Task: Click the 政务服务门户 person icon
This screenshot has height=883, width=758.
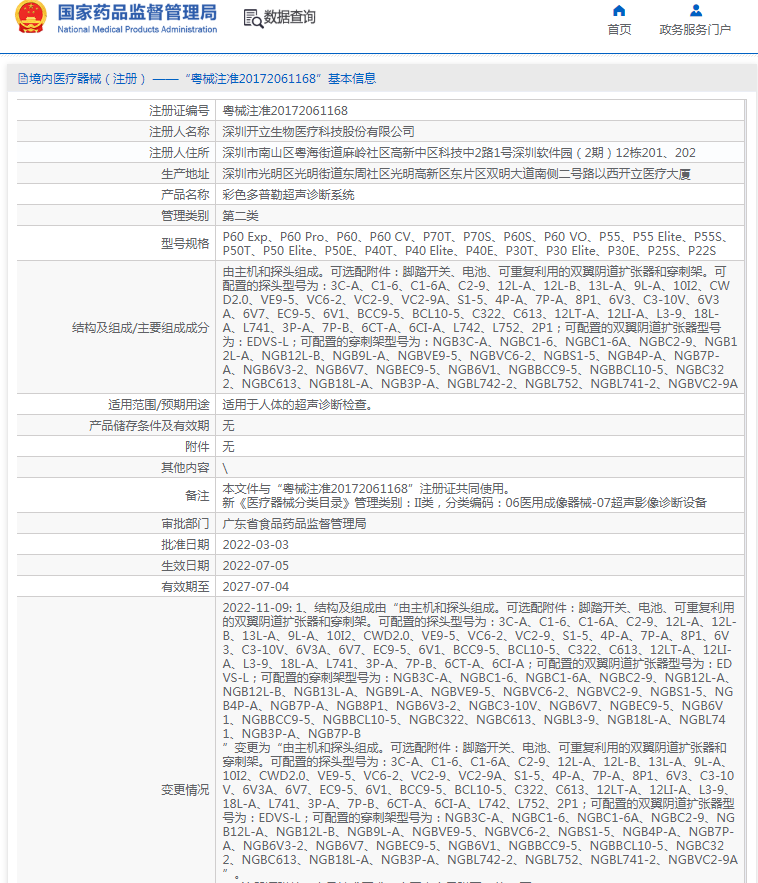Action: click(696, 11)
